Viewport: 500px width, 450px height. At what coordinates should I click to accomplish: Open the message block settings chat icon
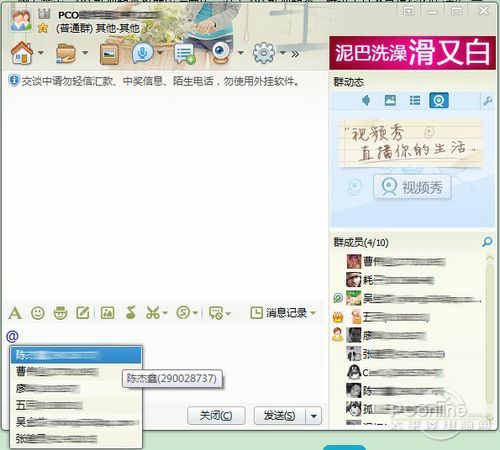(x=216, y=313)
